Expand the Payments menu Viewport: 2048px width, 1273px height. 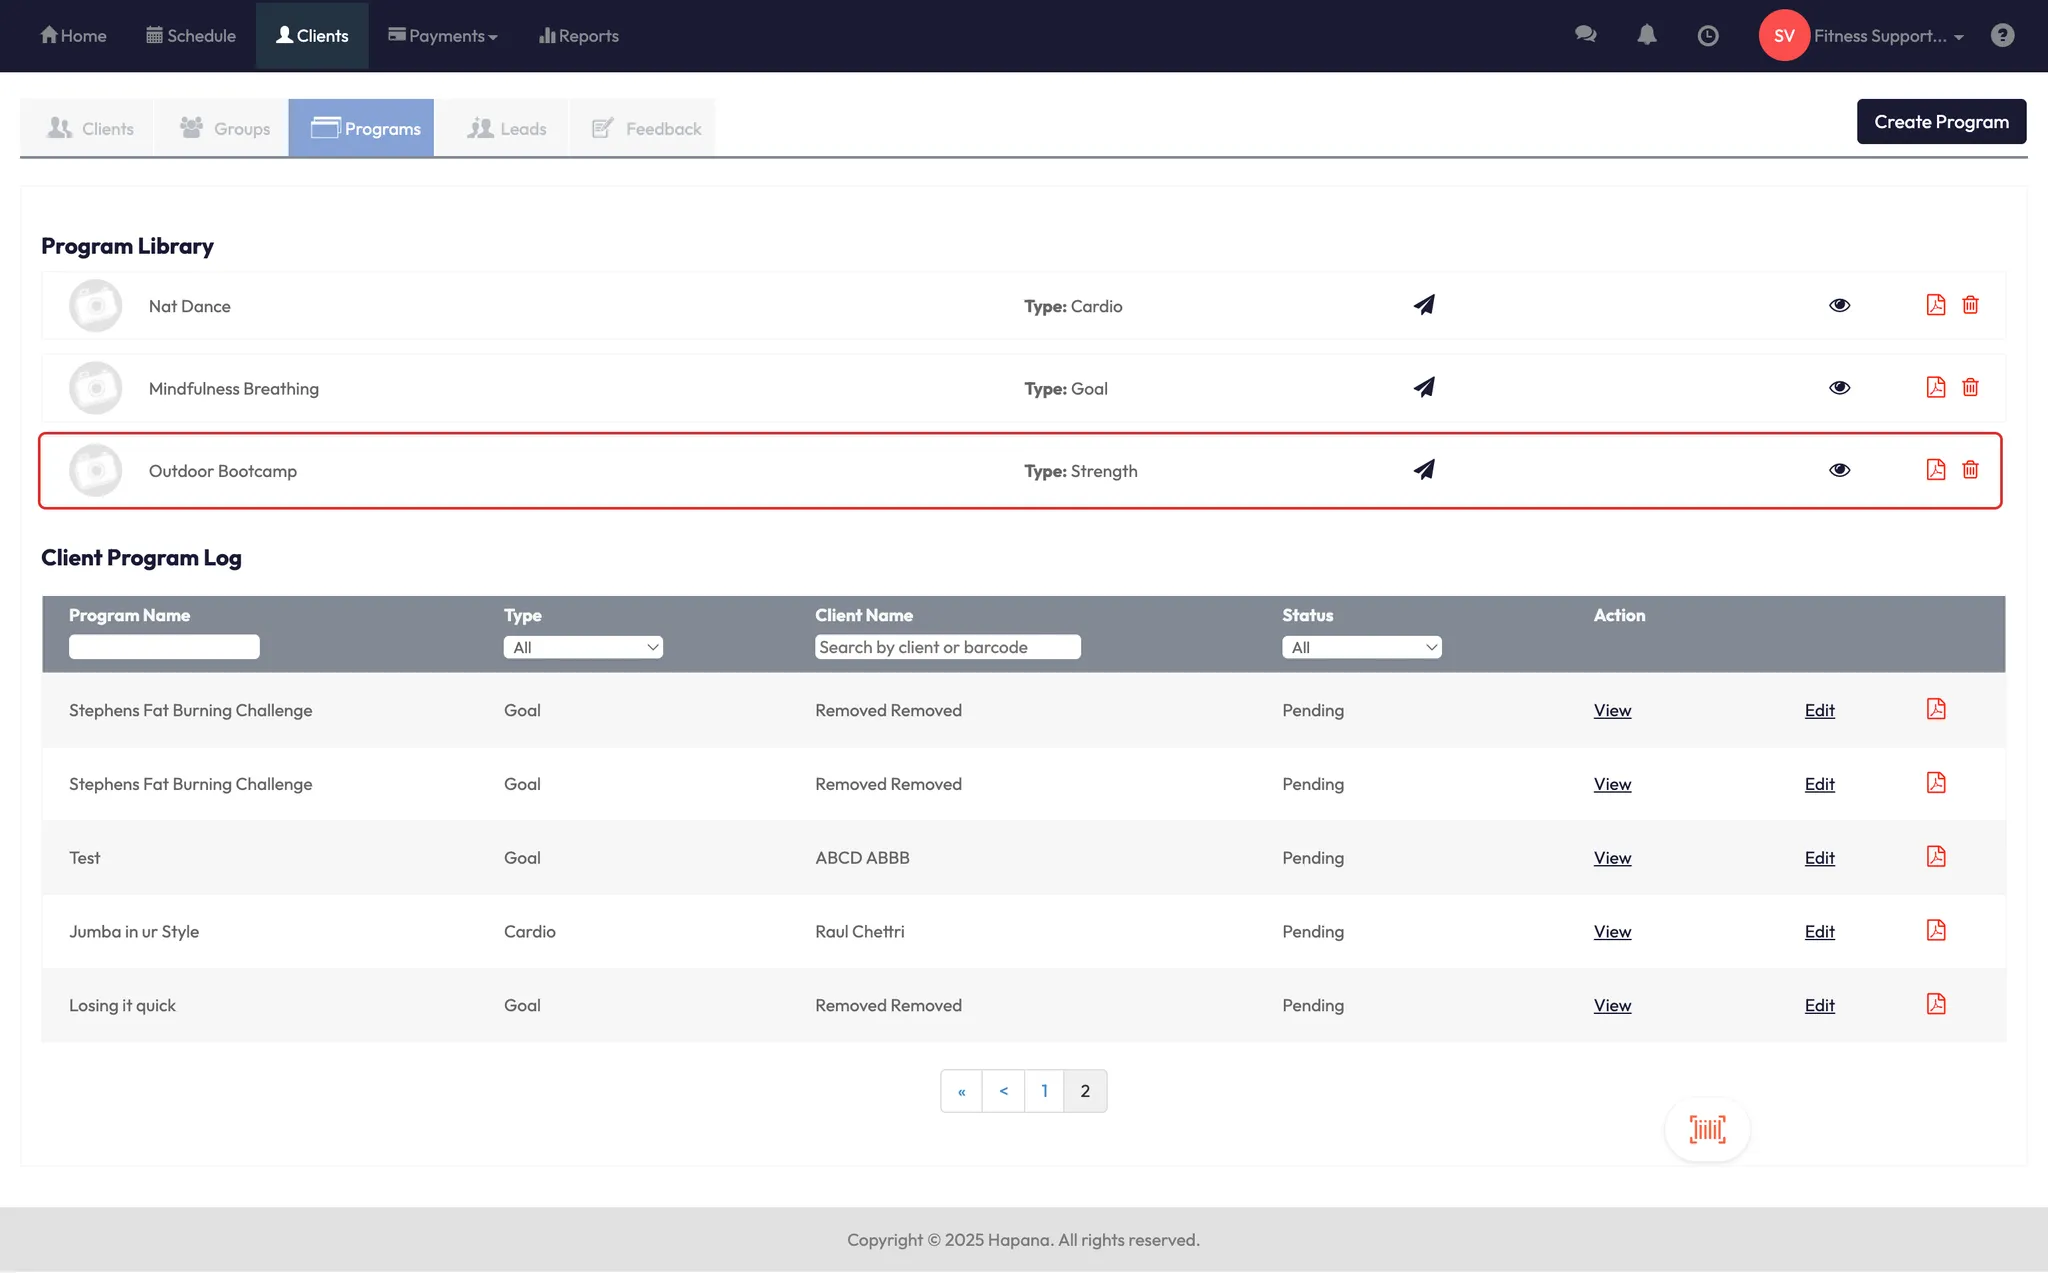(443, 36)
